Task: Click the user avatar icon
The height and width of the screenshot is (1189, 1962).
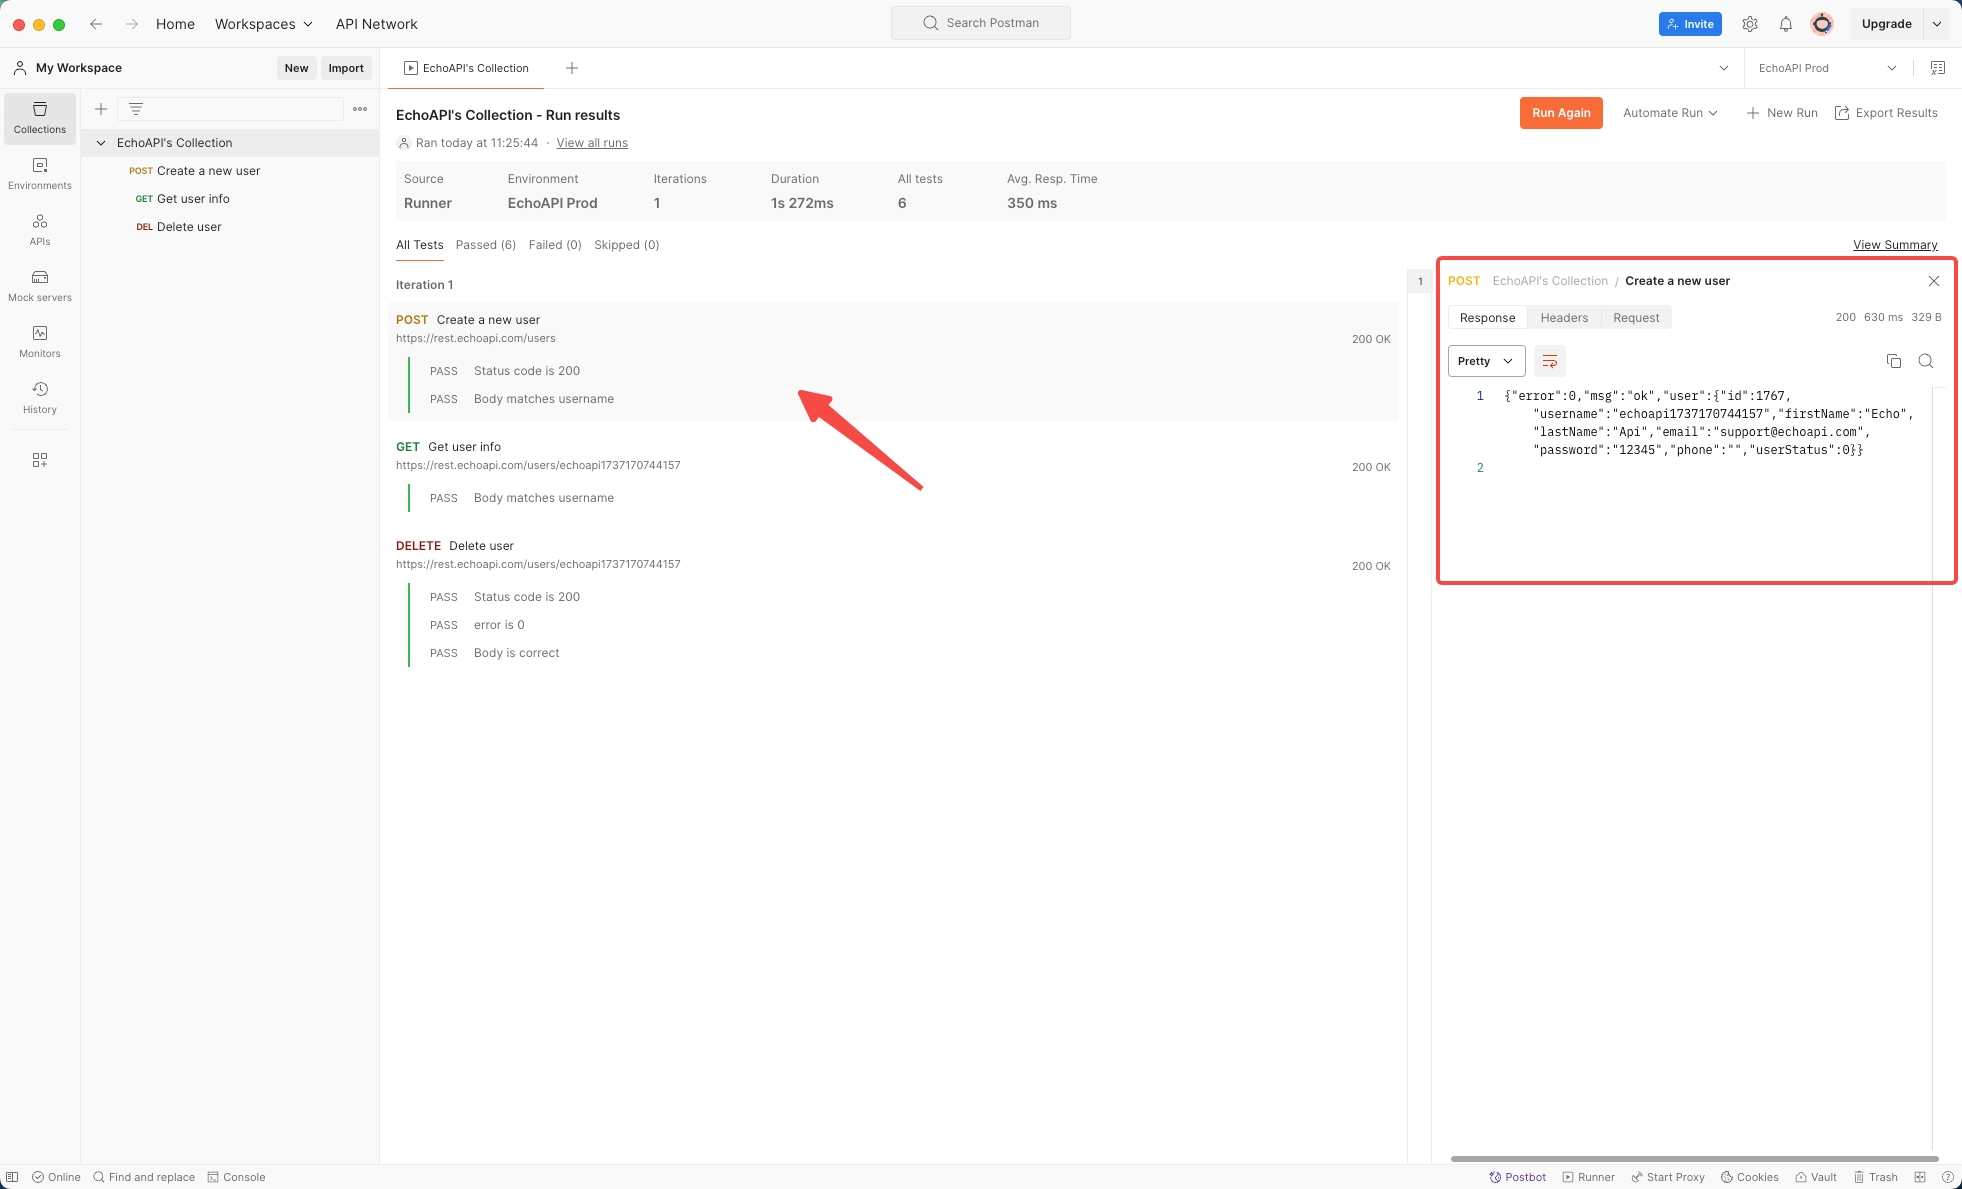Action: point(1822,24)
